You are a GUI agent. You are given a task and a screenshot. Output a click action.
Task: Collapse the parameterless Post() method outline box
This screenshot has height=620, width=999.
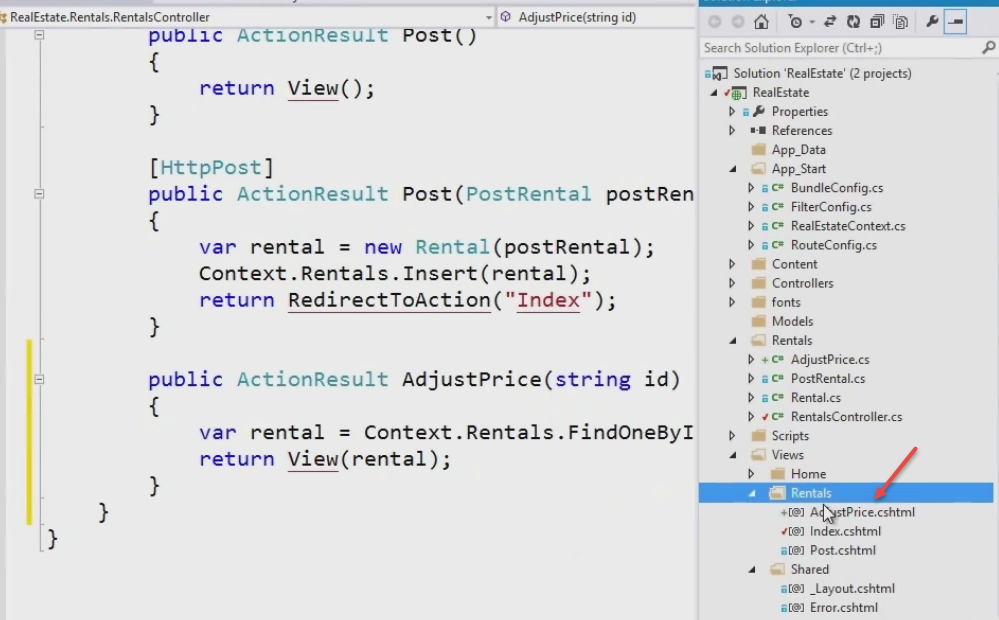[39, 35]
